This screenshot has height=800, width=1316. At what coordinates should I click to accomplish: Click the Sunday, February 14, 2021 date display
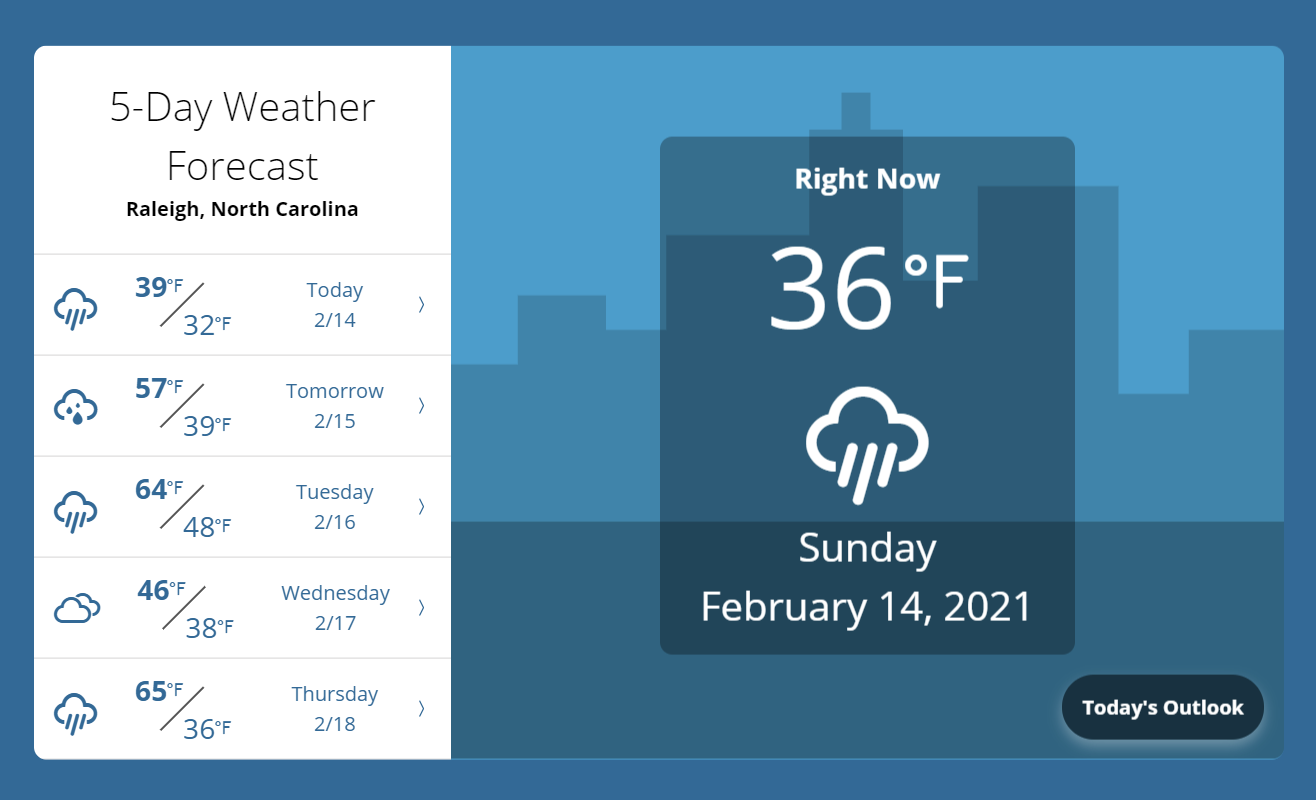867,578
